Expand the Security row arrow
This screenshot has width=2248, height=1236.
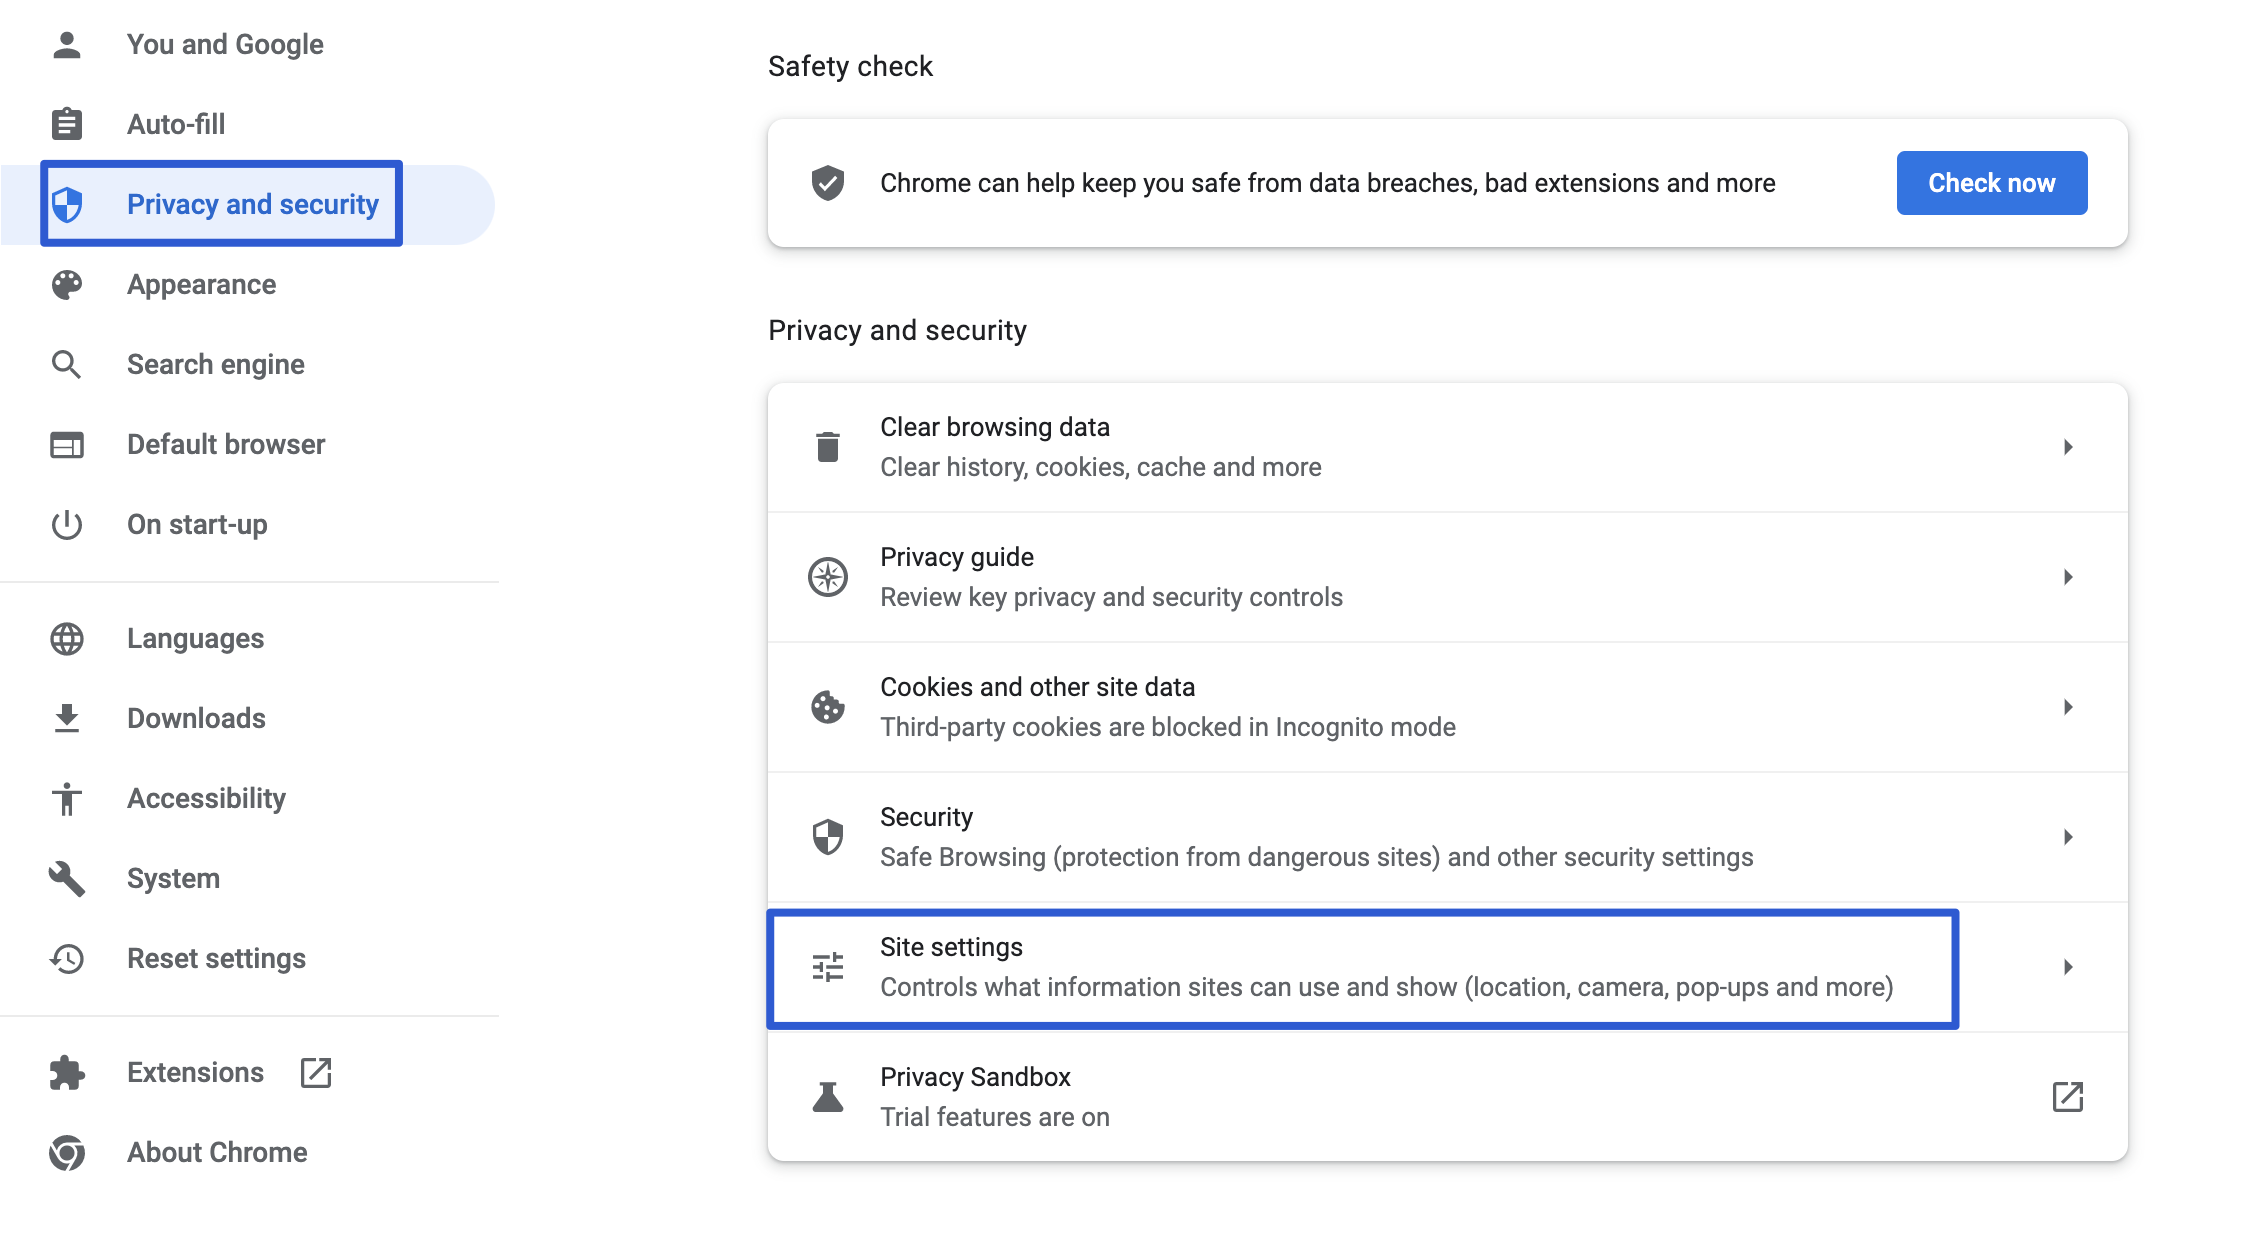(x=2068, y=837)
